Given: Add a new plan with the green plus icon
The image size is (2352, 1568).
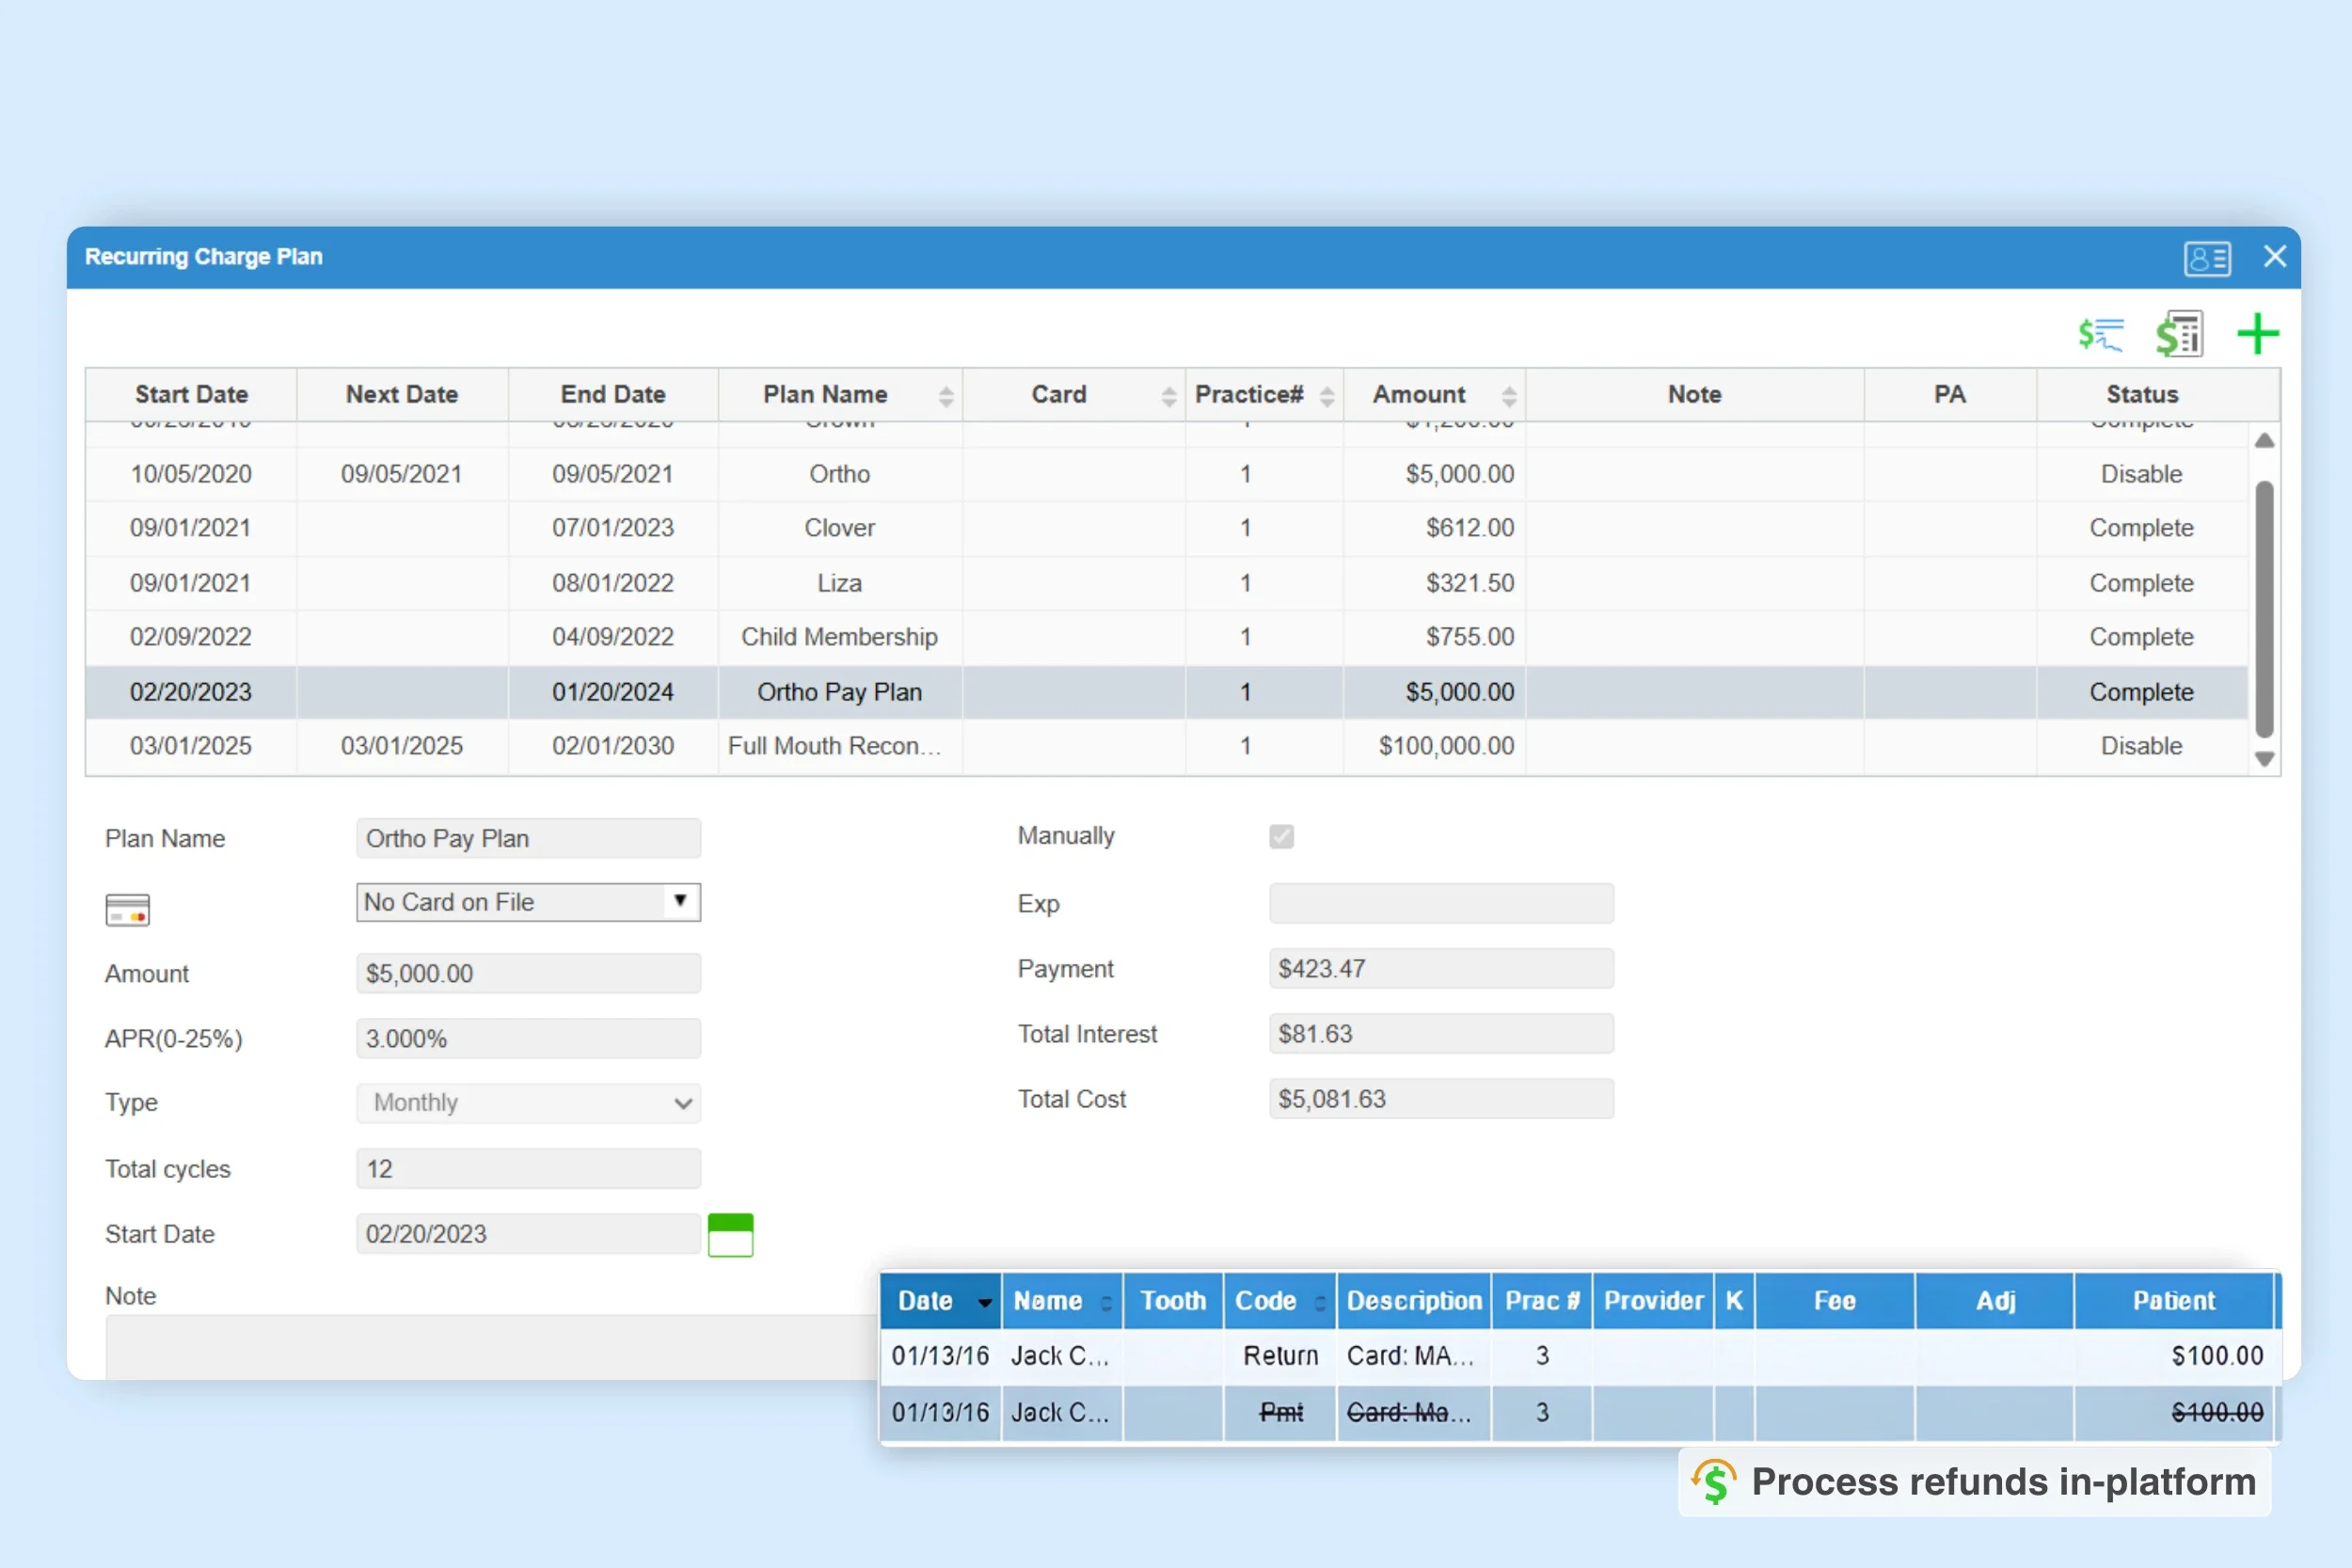Looking at the screenshot, I should click(2258, 333).
